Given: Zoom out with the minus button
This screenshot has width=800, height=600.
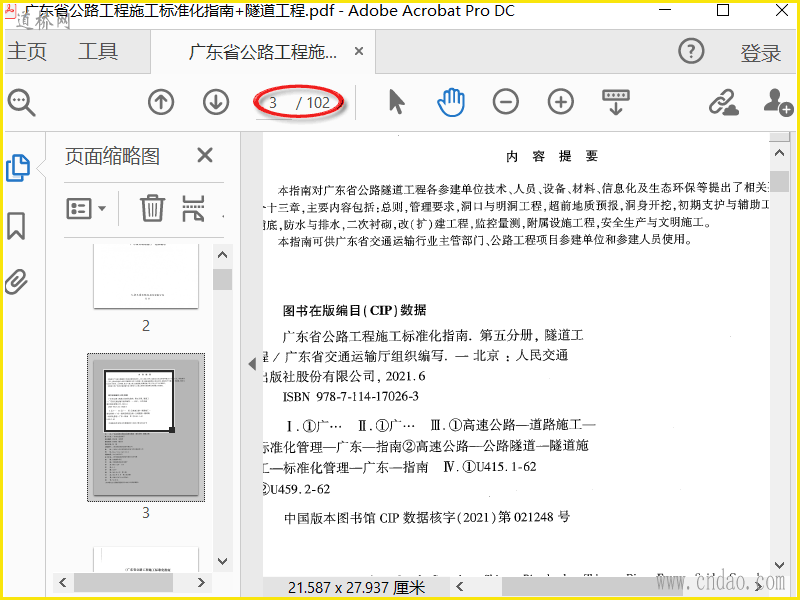Looking at the screenshot, I should pyautogui.click(x=506, y=102).
